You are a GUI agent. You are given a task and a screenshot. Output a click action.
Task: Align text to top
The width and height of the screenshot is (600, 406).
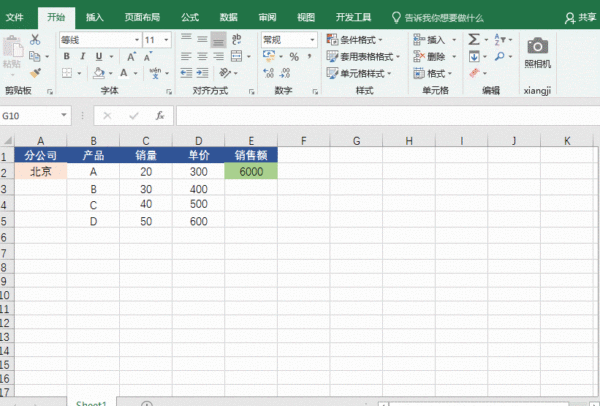point(186,38)
